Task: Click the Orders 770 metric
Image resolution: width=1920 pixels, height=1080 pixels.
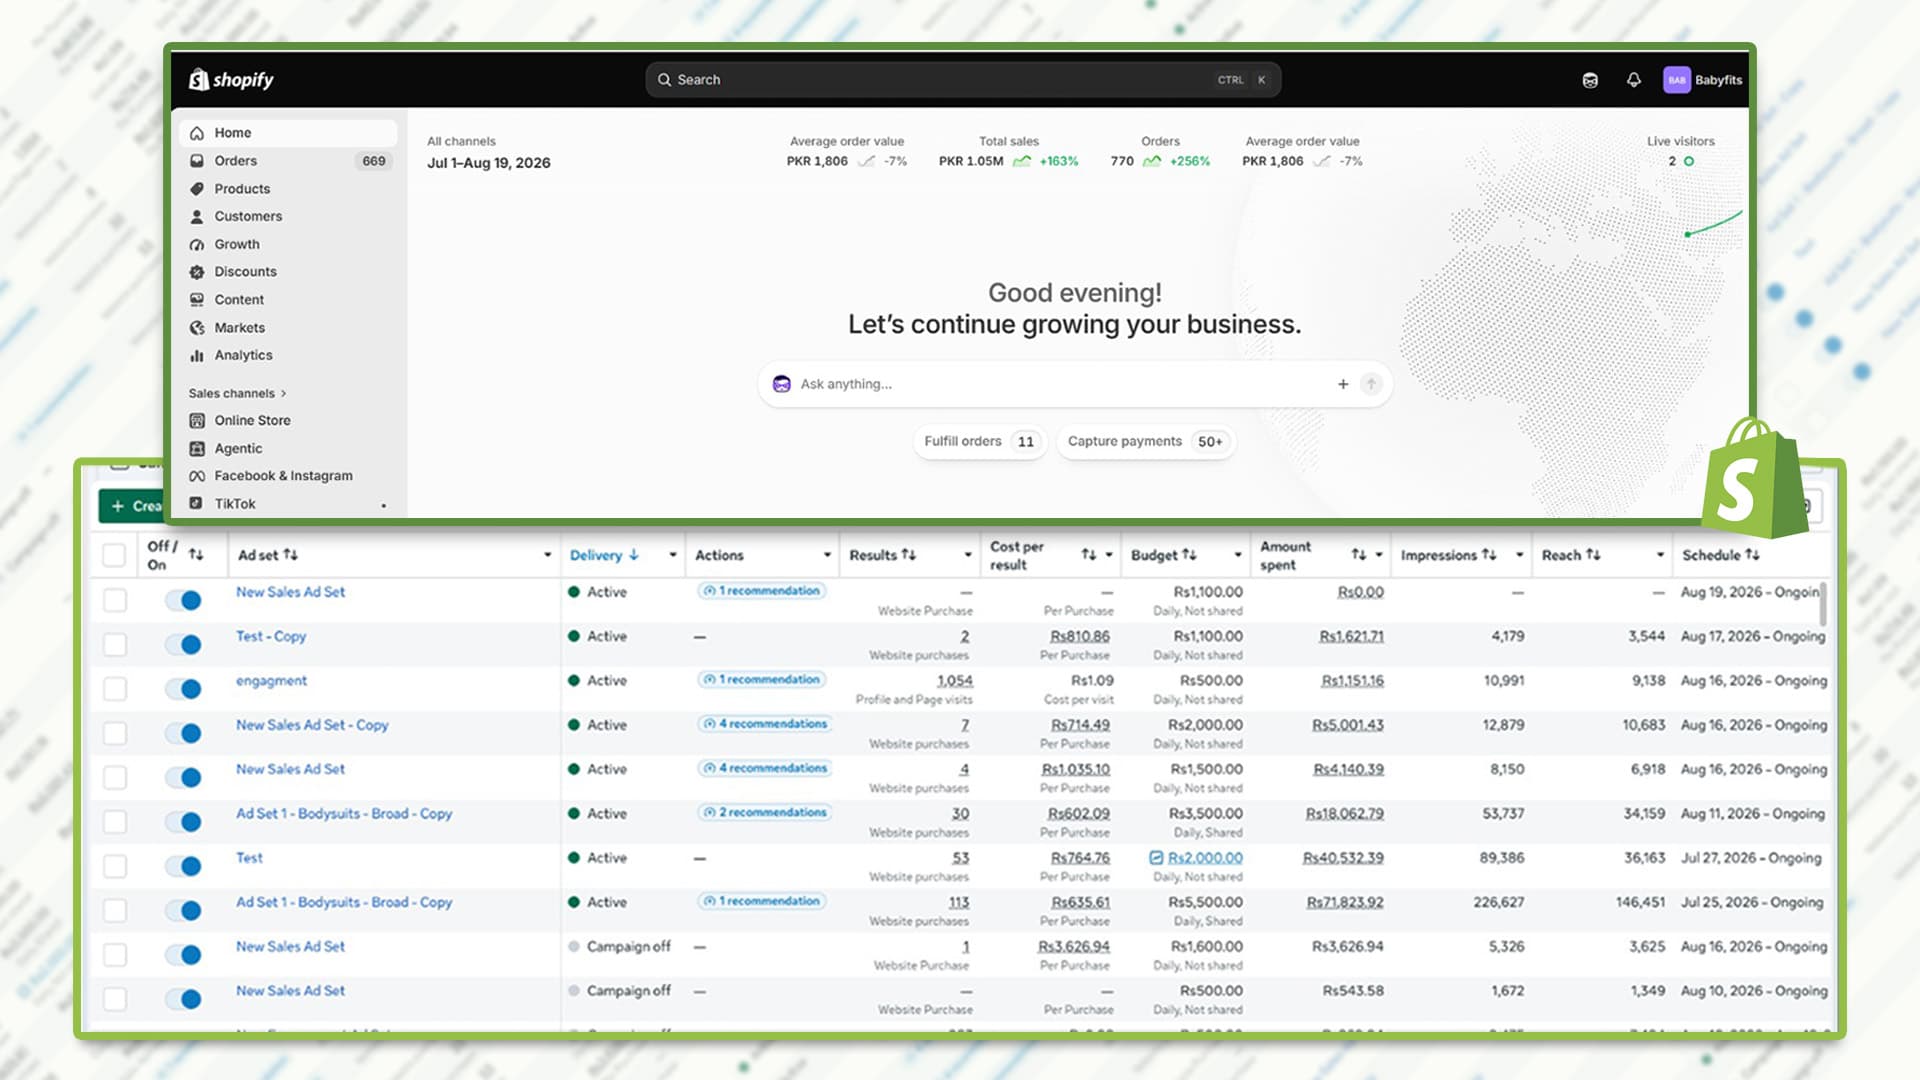Action: point(1160,151)
